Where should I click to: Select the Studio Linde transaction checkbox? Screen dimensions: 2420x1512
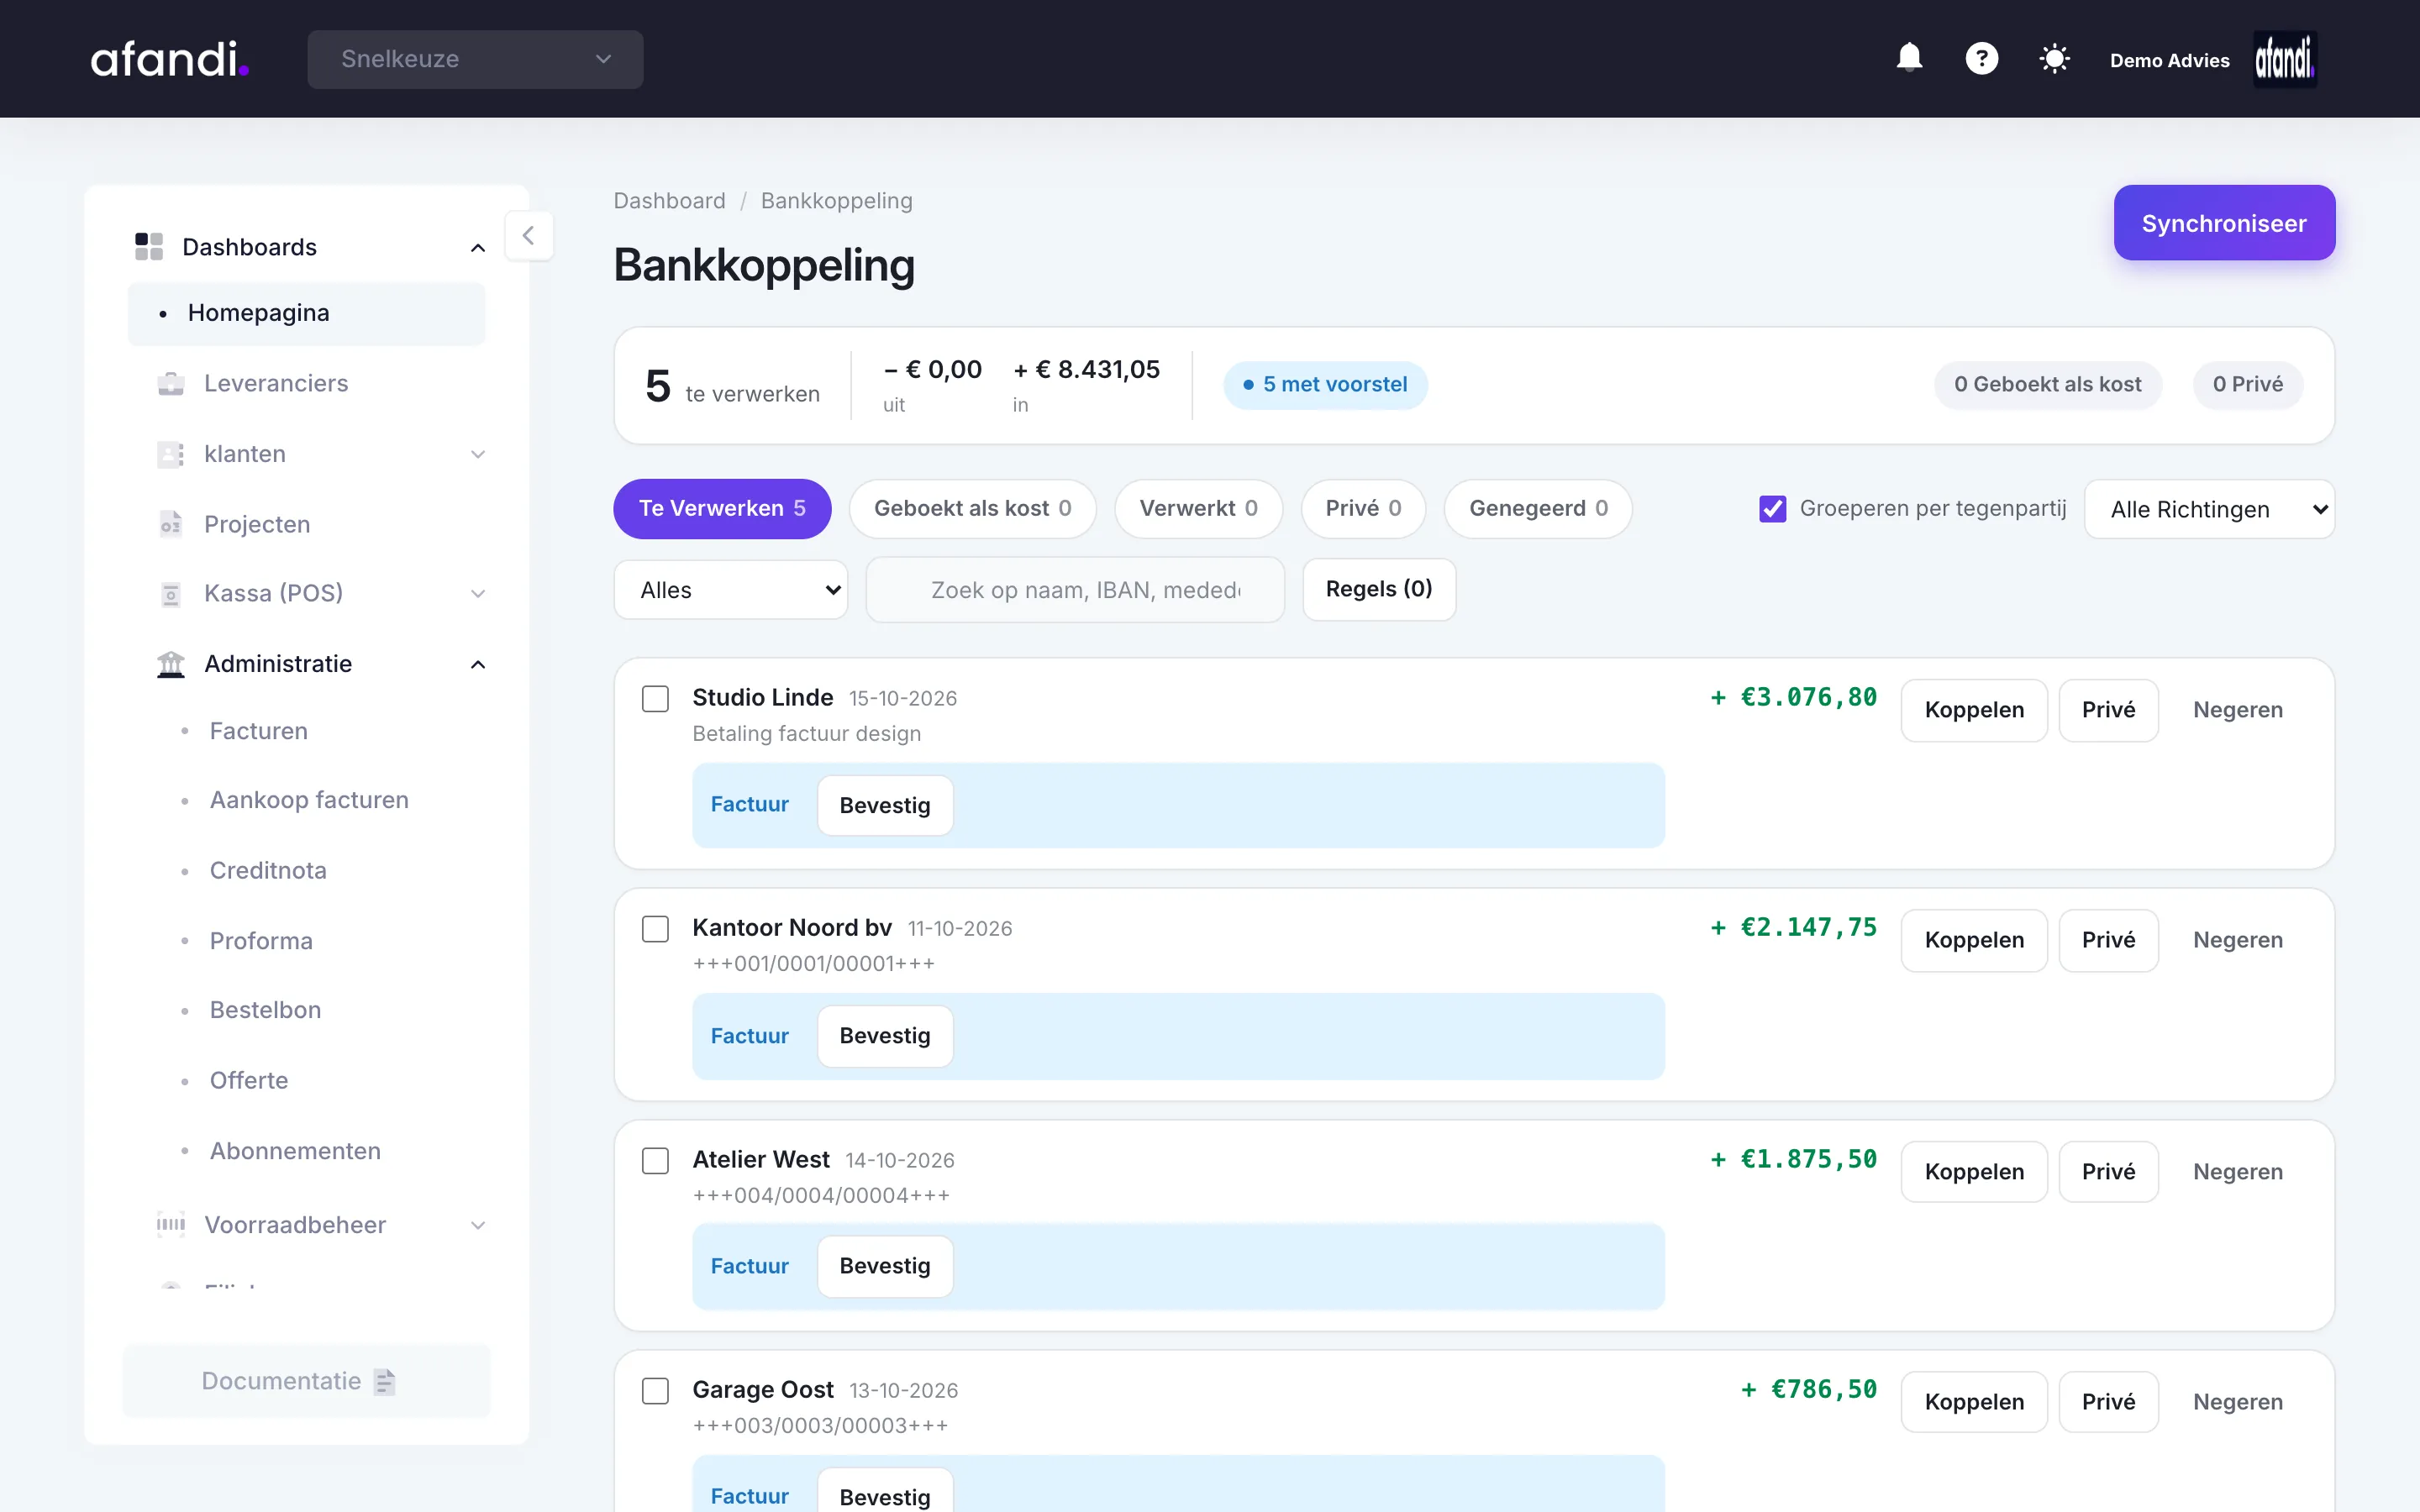[655, 698]
